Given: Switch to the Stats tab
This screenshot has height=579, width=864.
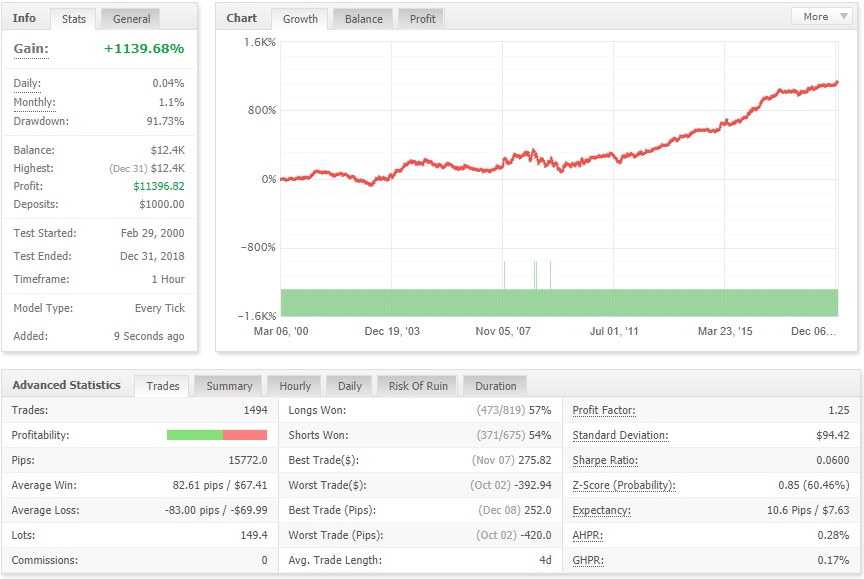Looking at the screenshot, I should (74, 19).
